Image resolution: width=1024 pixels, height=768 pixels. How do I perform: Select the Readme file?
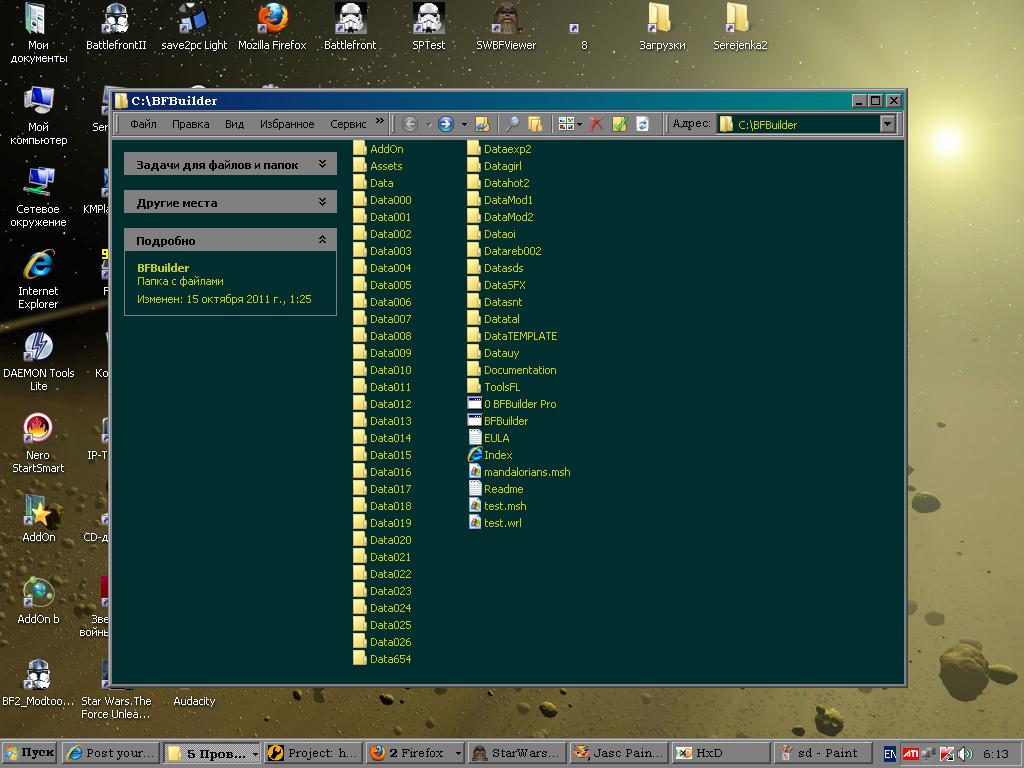coord(496,489)
